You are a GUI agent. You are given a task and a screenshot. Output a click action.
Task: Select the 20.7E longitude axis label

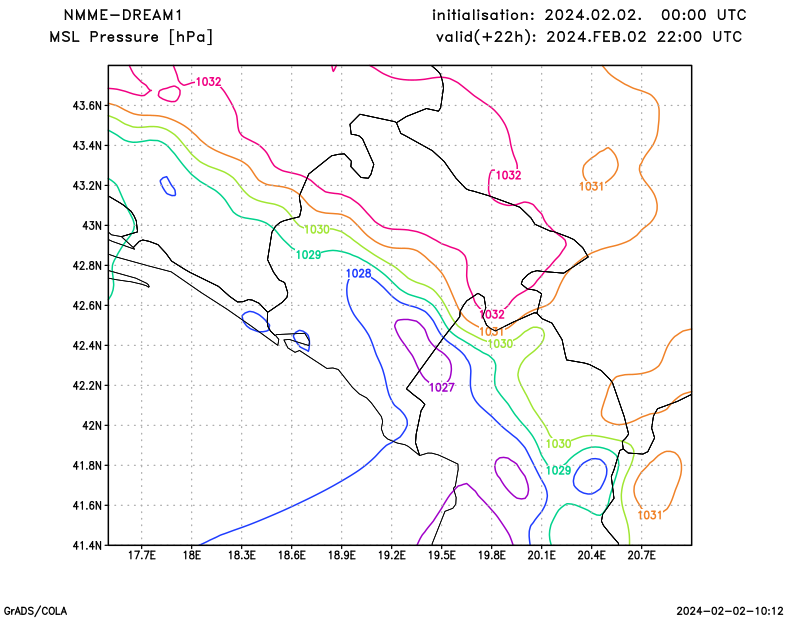(x=642, y=555)
